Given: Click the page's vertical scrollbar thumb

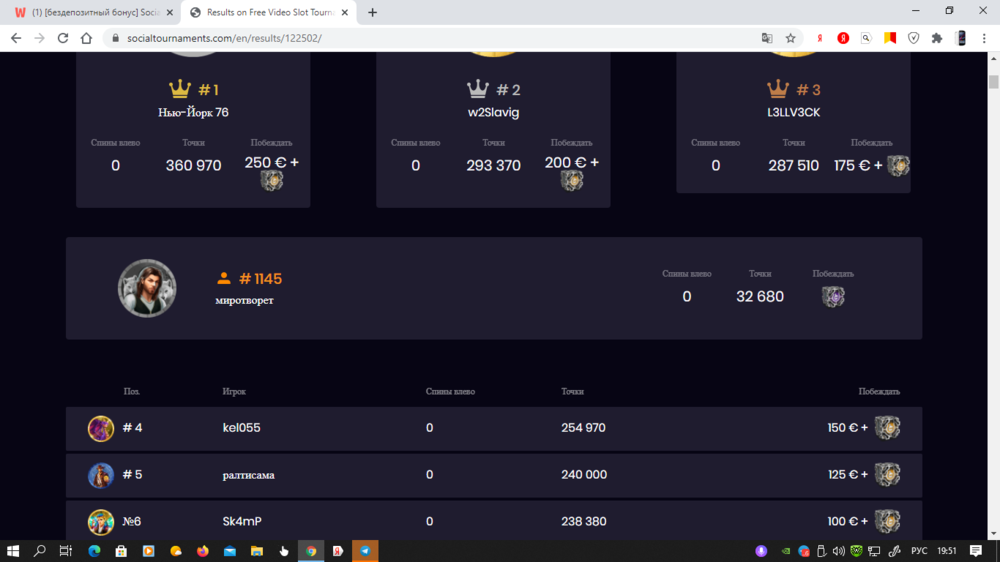Looking at the screenshot, I should click(993, 82).
